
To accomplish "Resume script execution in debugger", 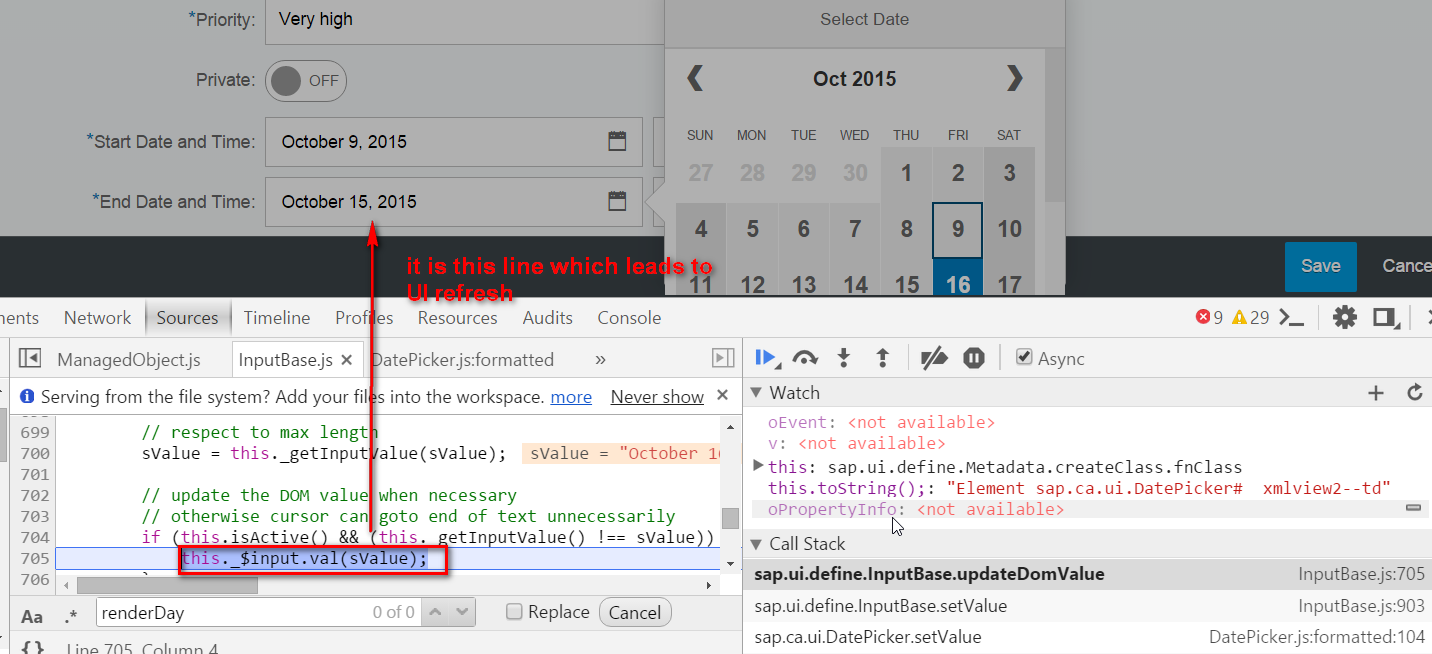I will click(767, 358).
